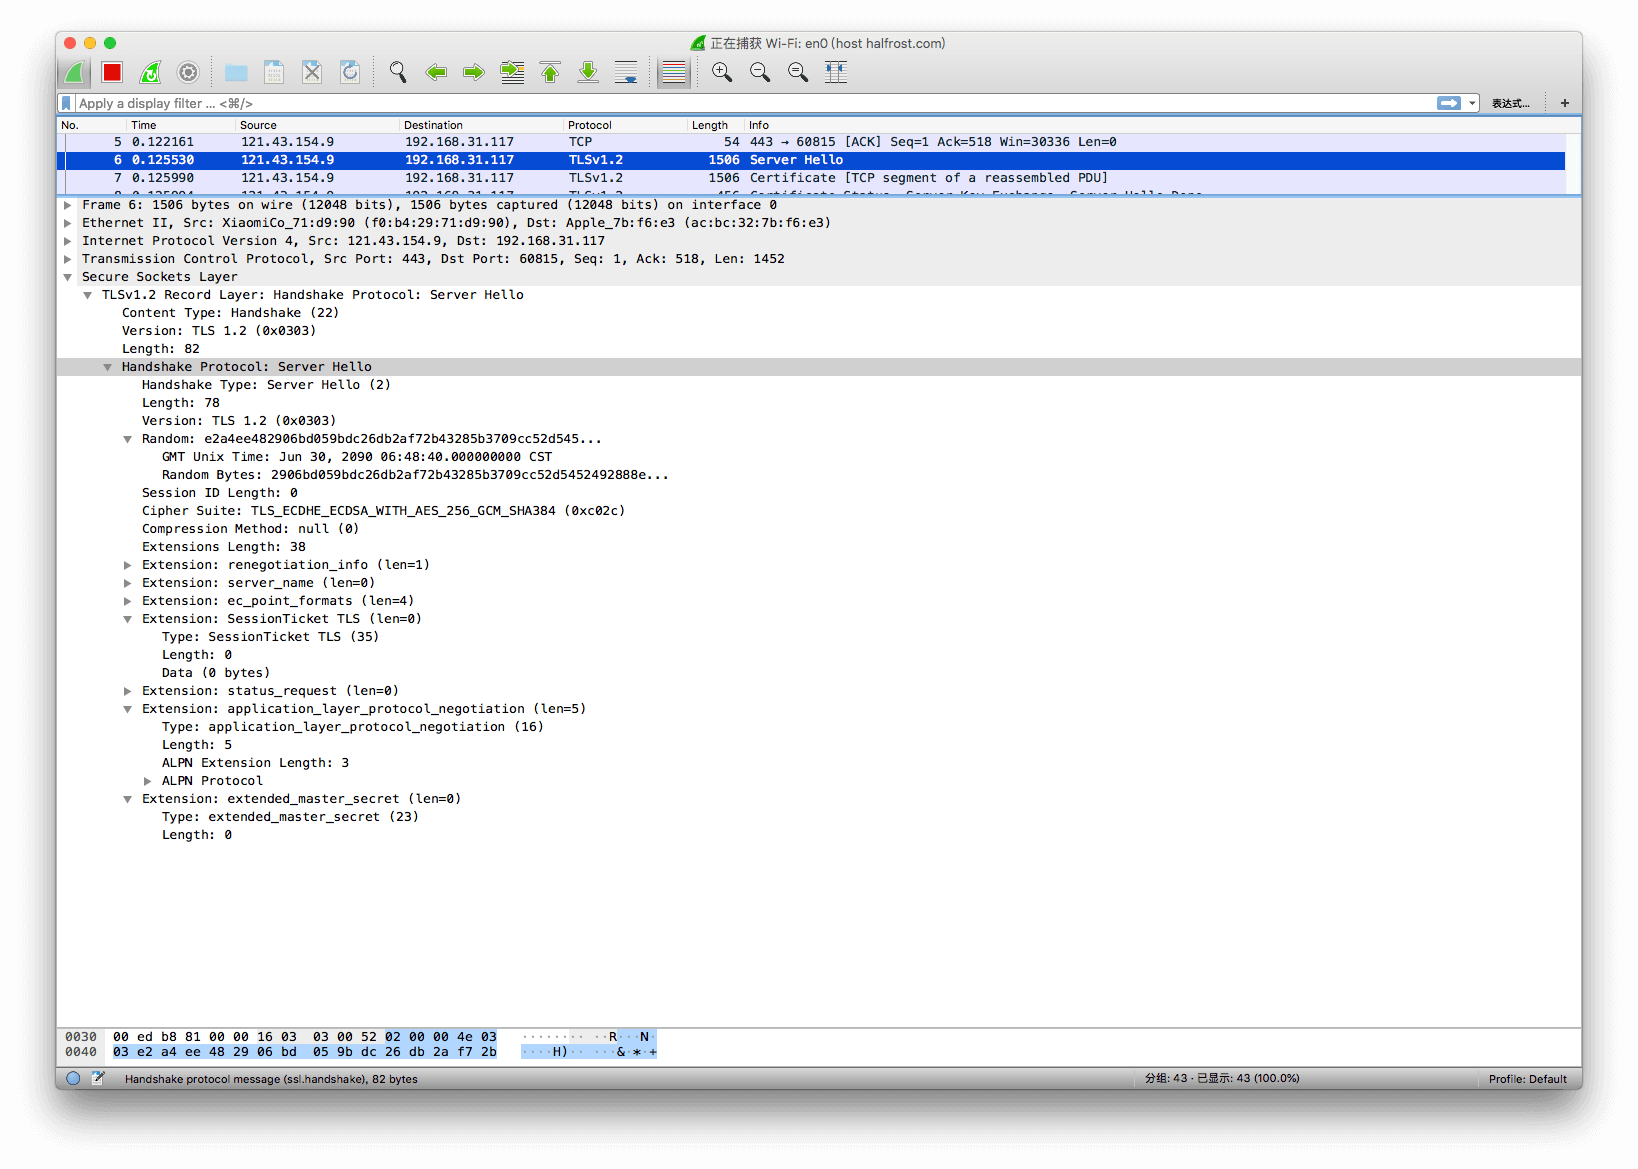Toggle packet colorization rules button
This screenshot has width=1638, height=1169.
[x=674, y=72]
